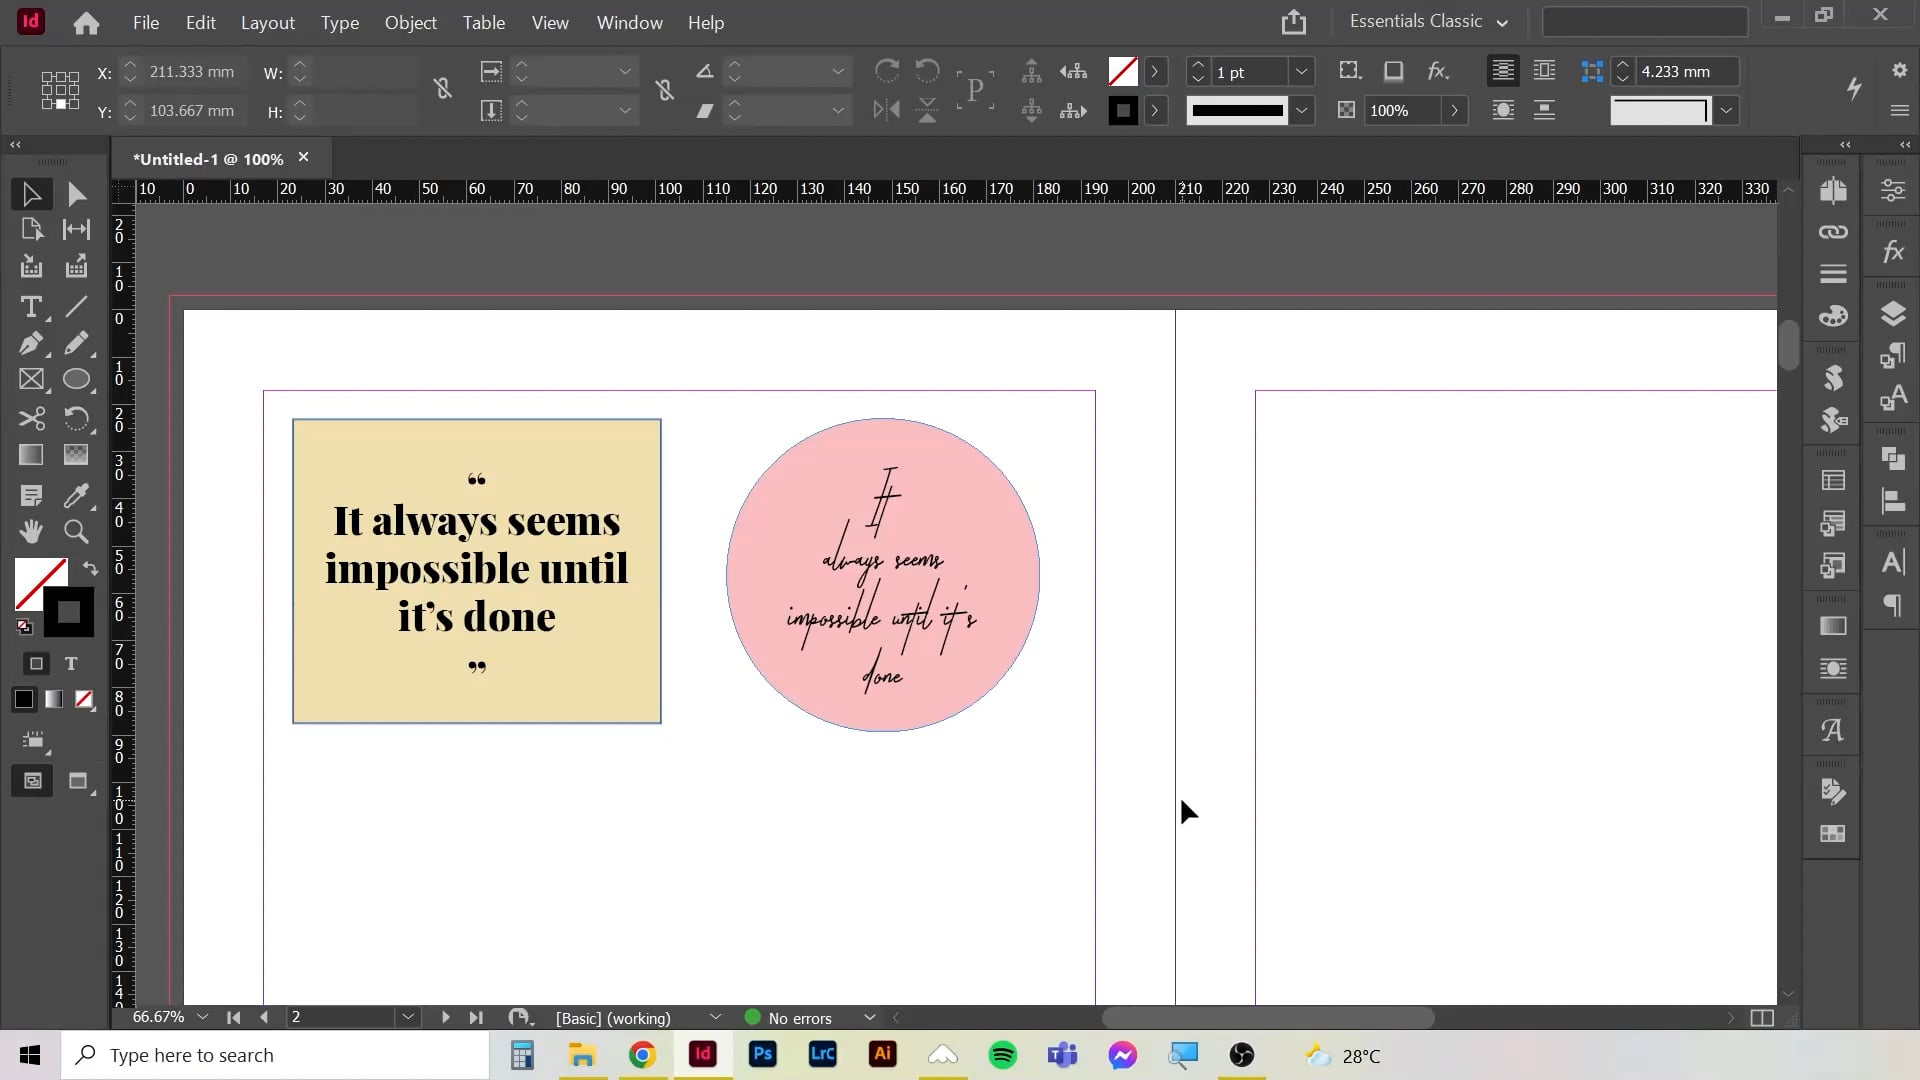This screenshot has height=1080, width=1920.
Task: Toggle constrain proportions for scaling
Action: coord(664,90)
